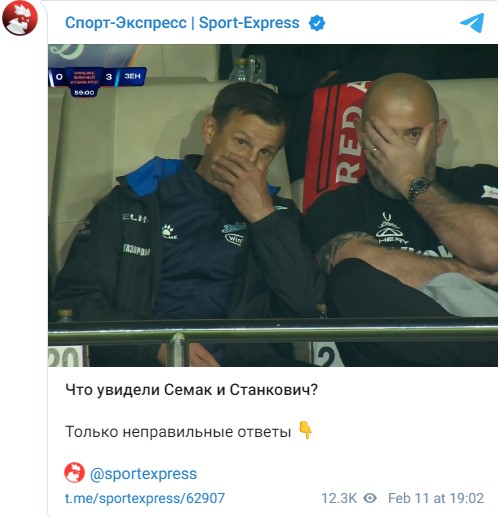Image resolution: width=498 pixels, height=517 pixels.
Task: Open the "Feb 11 at 19:02" timestamp link
Action: (x=436, y=498)
